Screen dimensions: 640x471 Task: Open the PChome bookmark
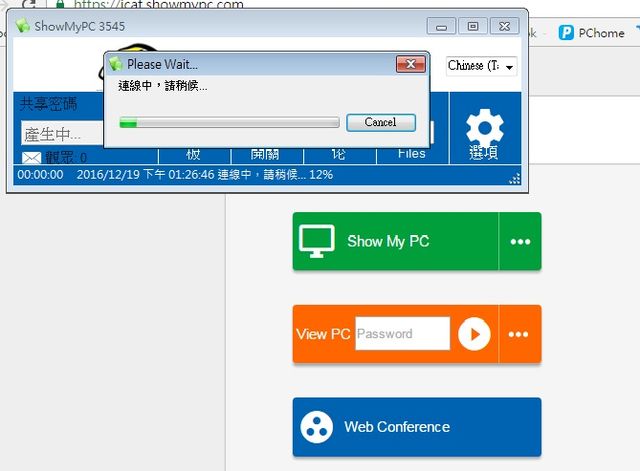pos(592,33)
